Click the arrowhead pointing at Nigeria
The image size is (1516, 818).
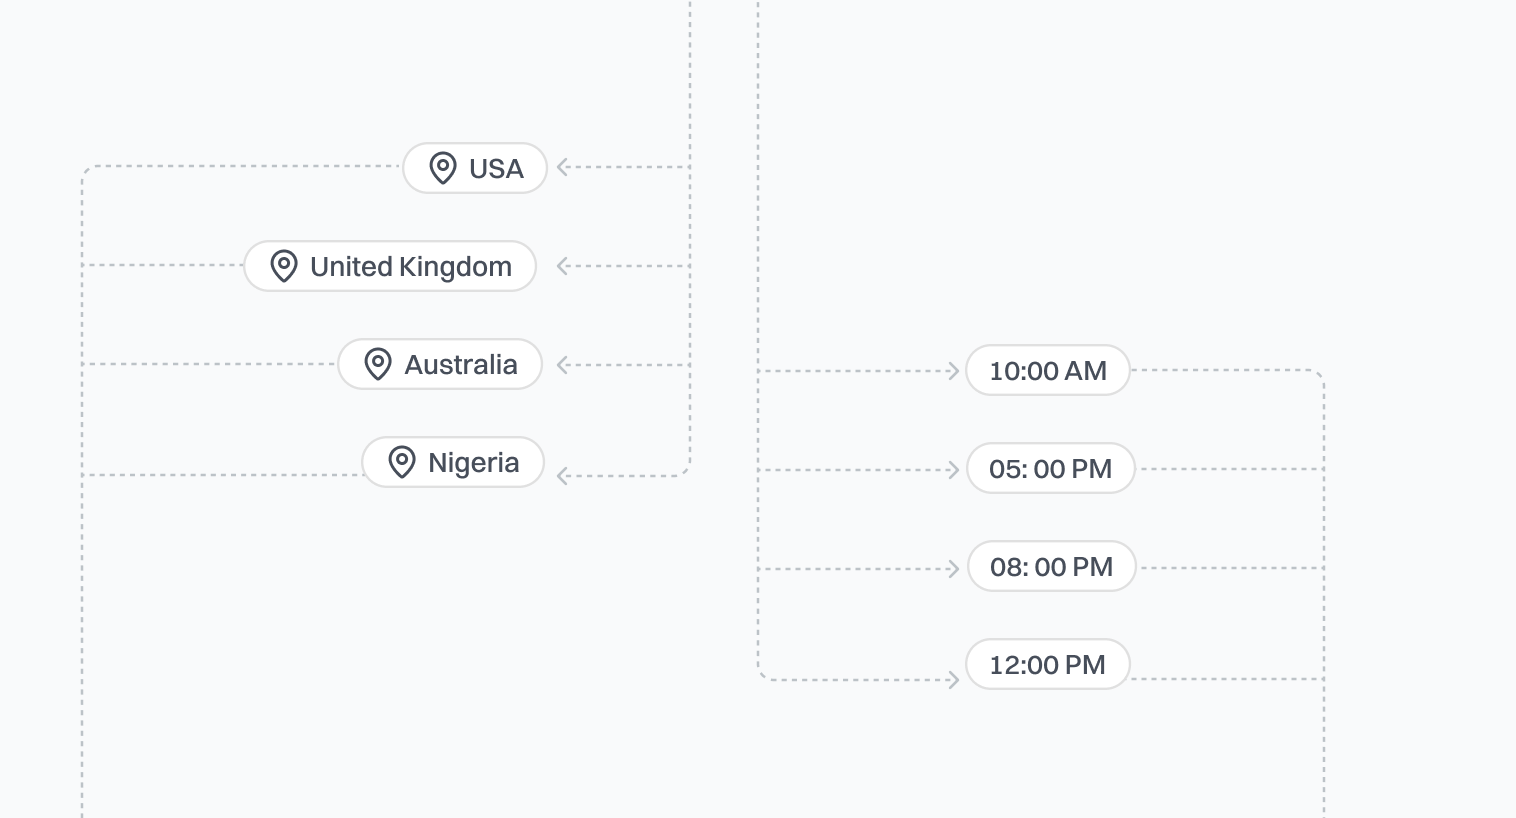[x=563, y=476]
